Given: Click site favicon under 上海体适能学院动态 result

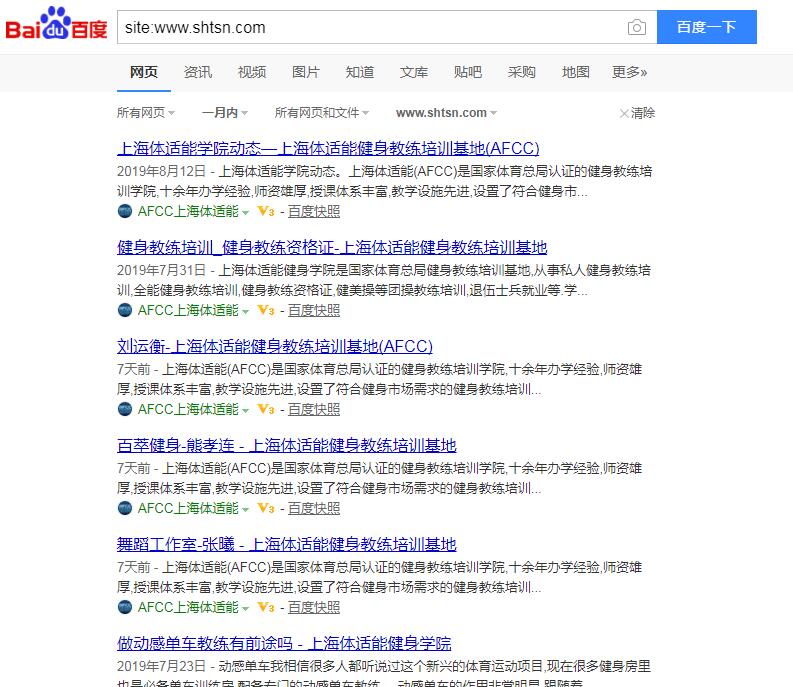Looking at the screenshot, I should (x=125, y=211).
